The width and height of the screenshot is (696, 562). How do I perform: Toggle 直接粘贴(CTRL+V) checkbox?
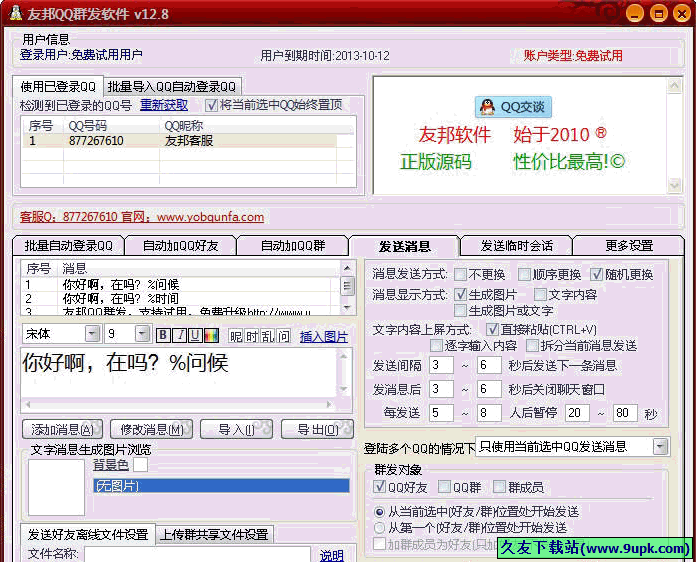492,329
